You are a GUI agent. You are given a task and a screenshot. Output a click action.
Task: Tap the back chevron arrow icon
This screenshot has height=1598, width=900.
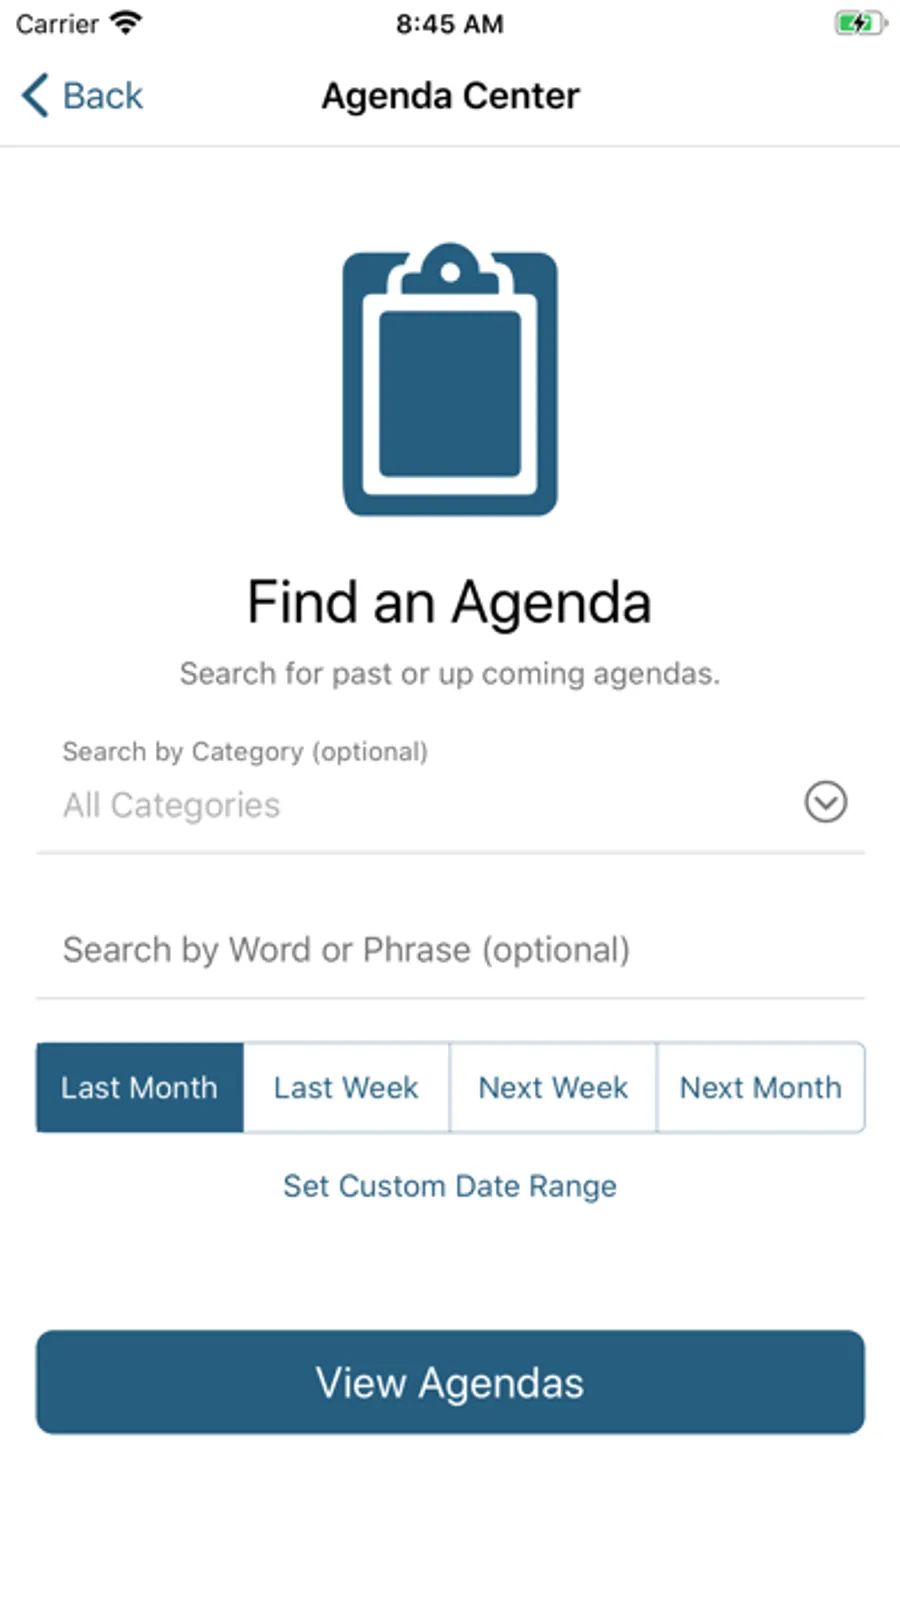pyautogui.click(x=35, y=96)
